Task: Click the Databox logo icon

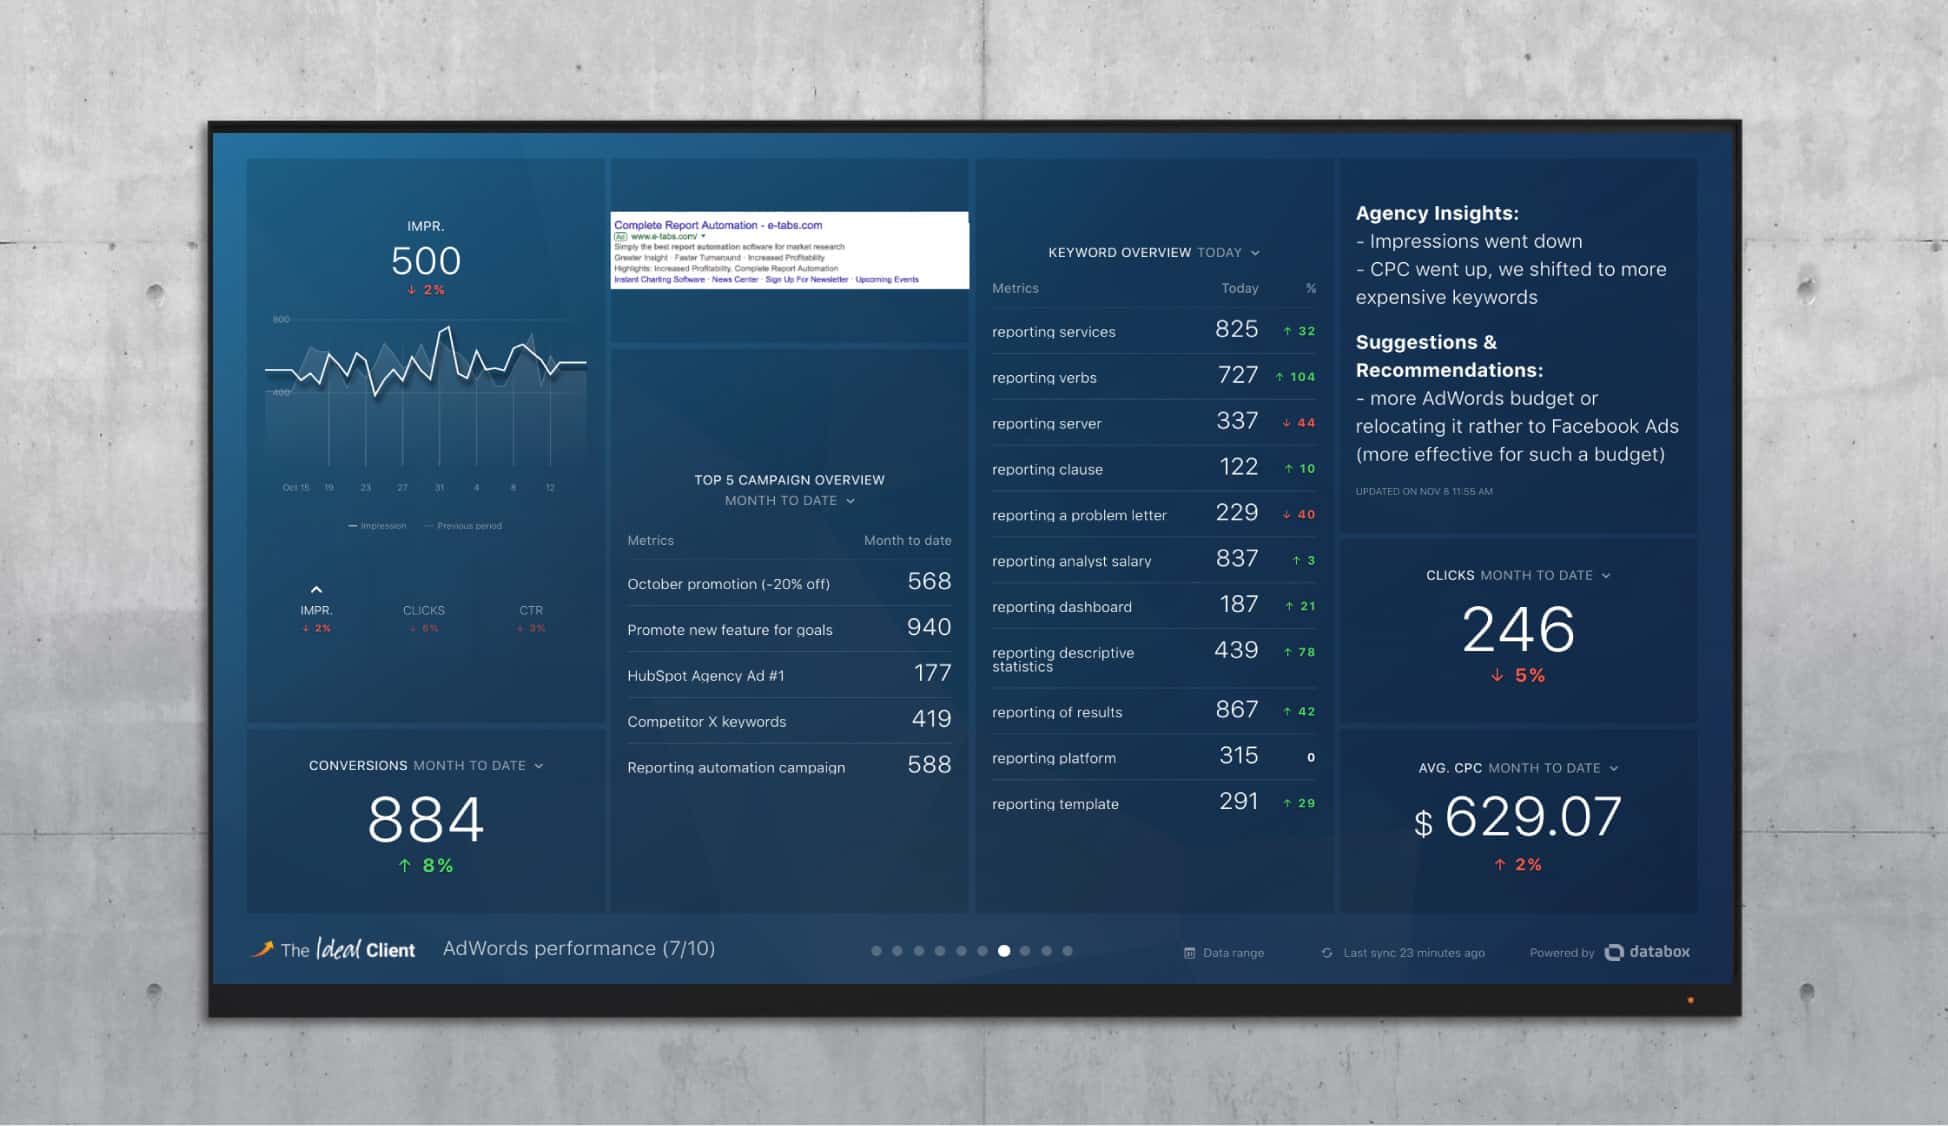Action: 1614,952
